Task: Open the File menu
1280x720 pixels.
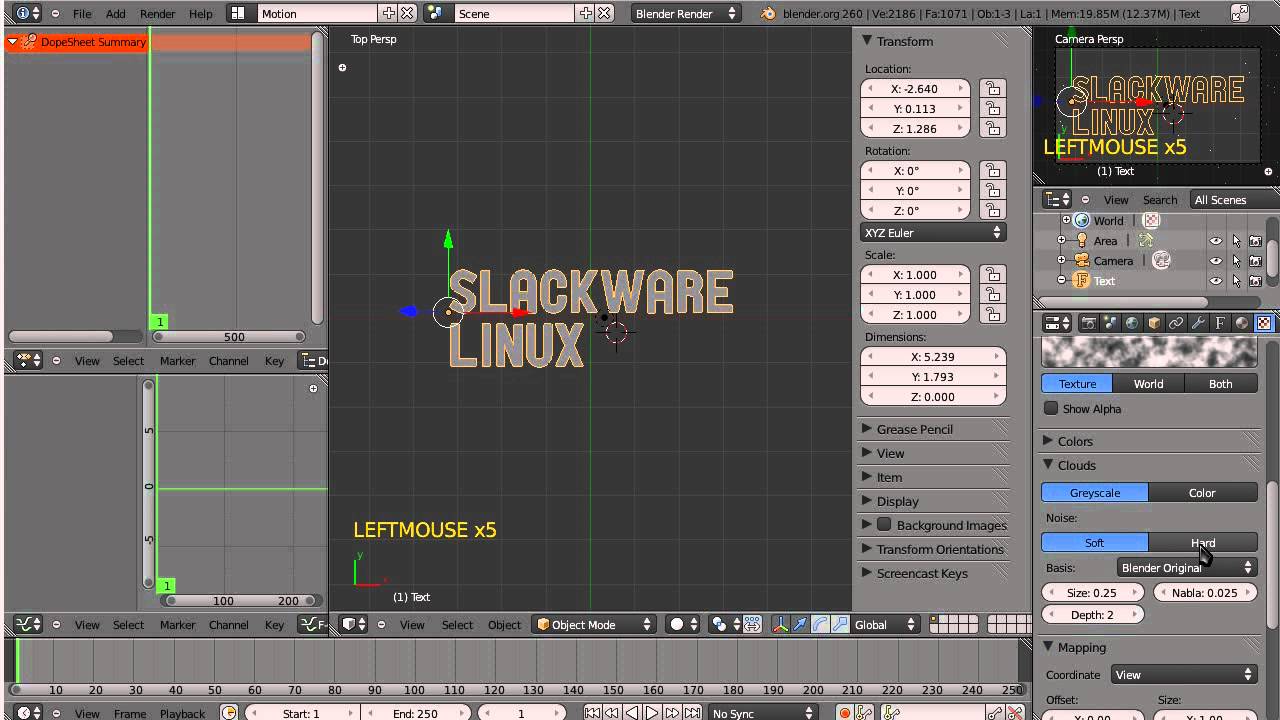Action: click(x=82, y=14)
